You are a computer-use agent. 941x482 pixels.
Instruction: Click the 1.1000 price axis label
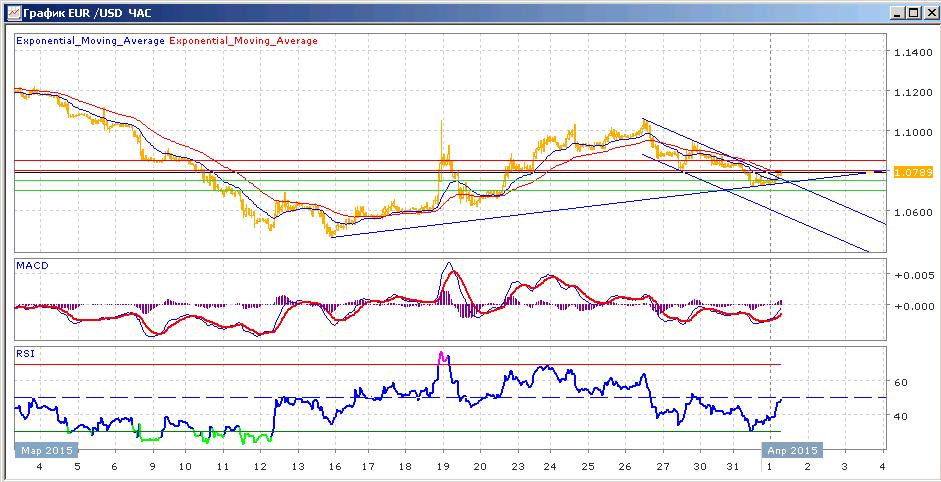912,131
